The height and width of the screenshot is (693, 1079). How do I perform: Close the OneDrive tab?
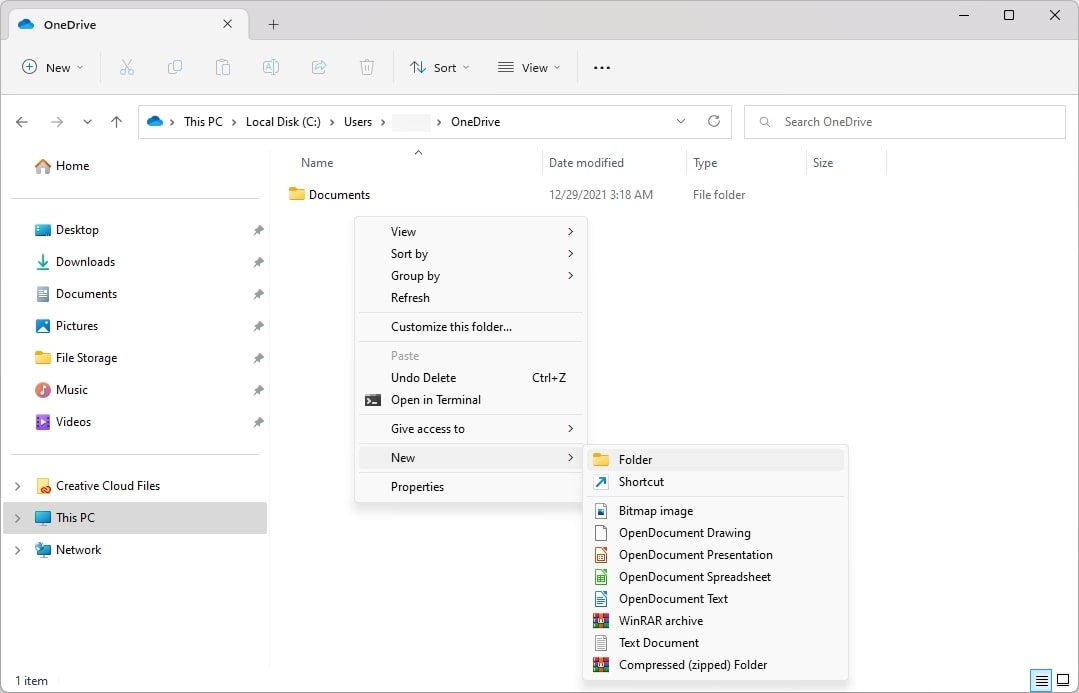click(x=227, y=24)
